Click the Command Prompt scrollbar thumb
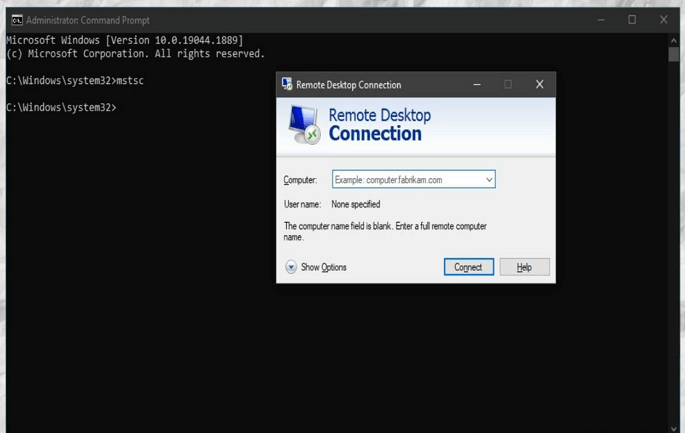The width and height of the screenshot is (685, 433). tap(674, 55)
